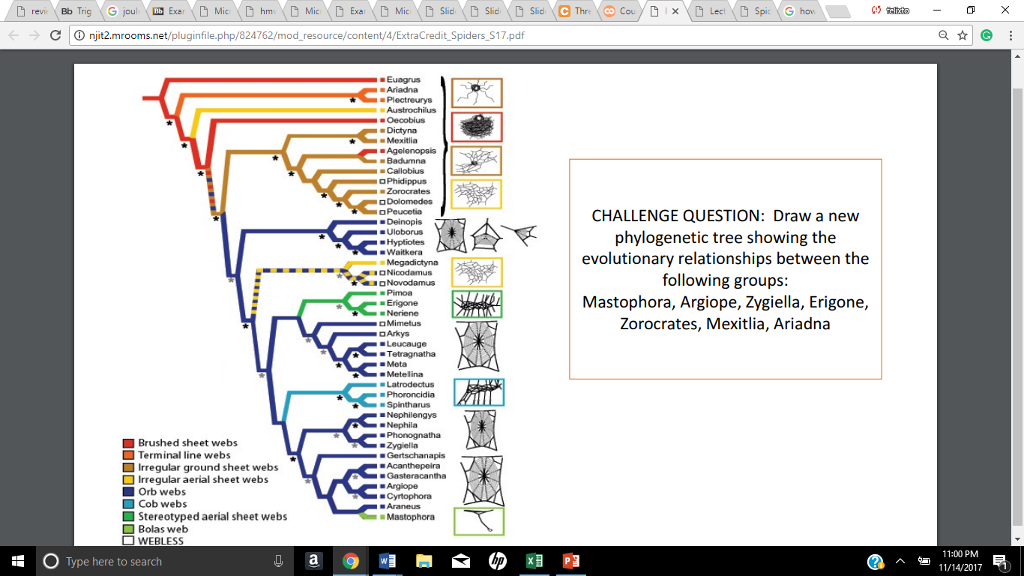The image size is (1024, 576).
Task: Reload the page using the refresh icon
Action: coord(56,35)
